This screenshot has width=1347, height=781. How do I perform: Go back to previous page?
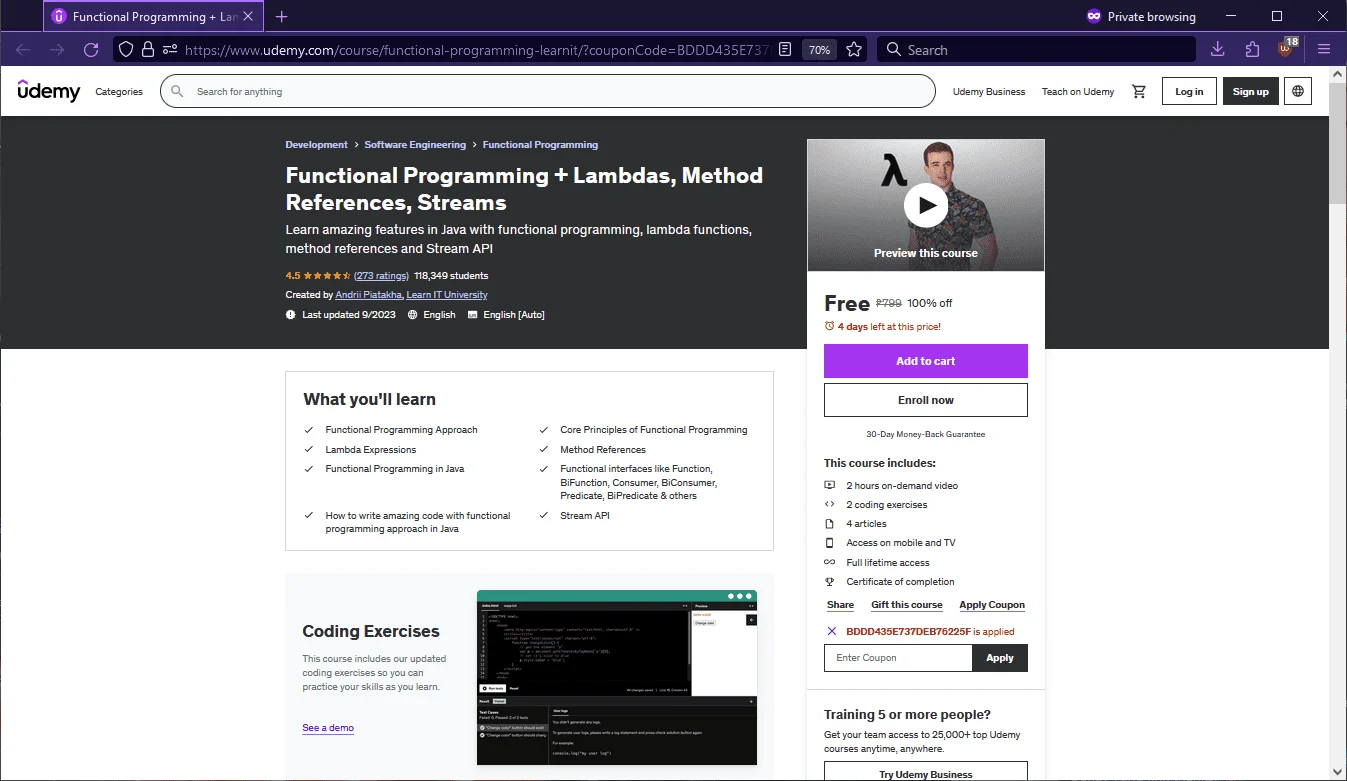[x=23, y=49]
